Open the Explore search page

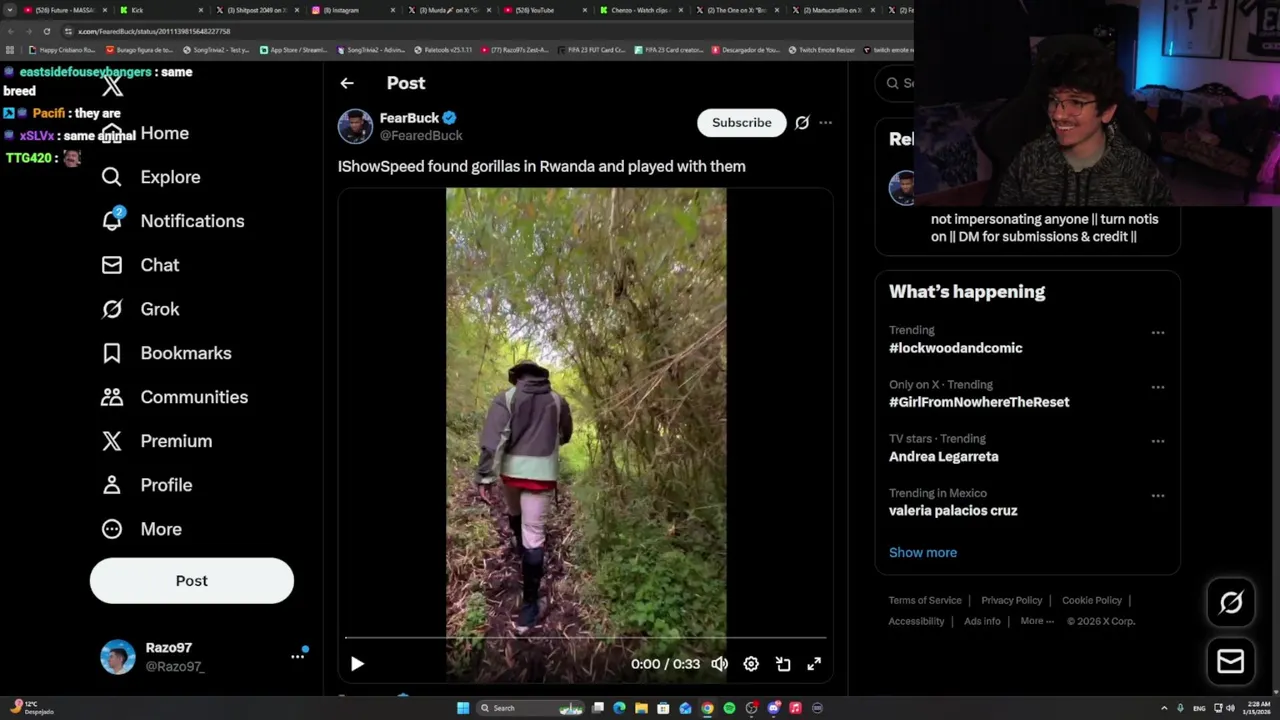[151, 177]
